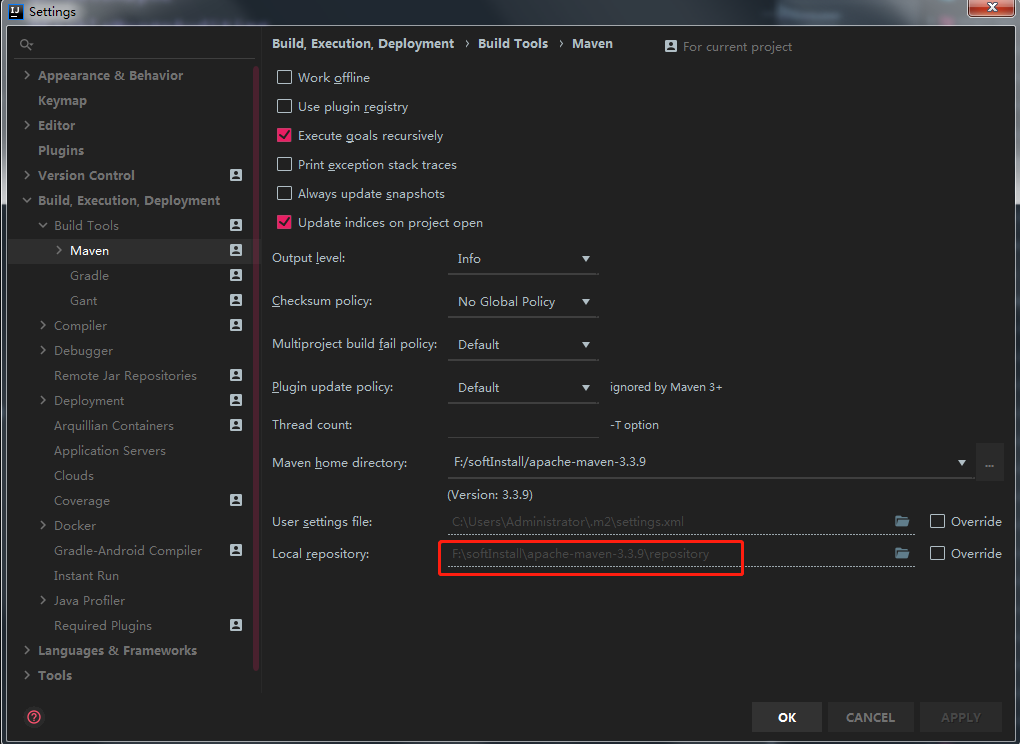Click the project-level icon beside Compiler
The height and width of the screenshot is (744, 1020).
pos(236,325)
